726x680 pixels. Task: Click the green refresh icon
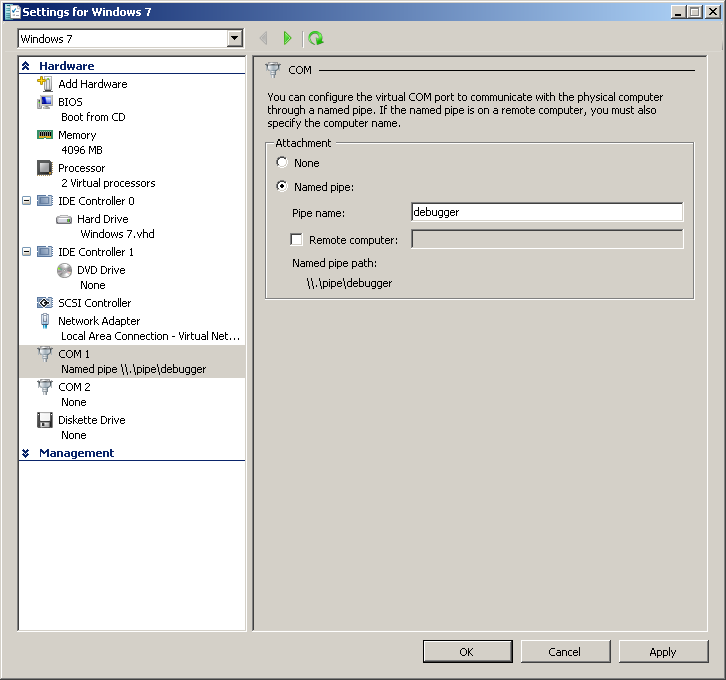pyautogui.click(x=316, y=38)
